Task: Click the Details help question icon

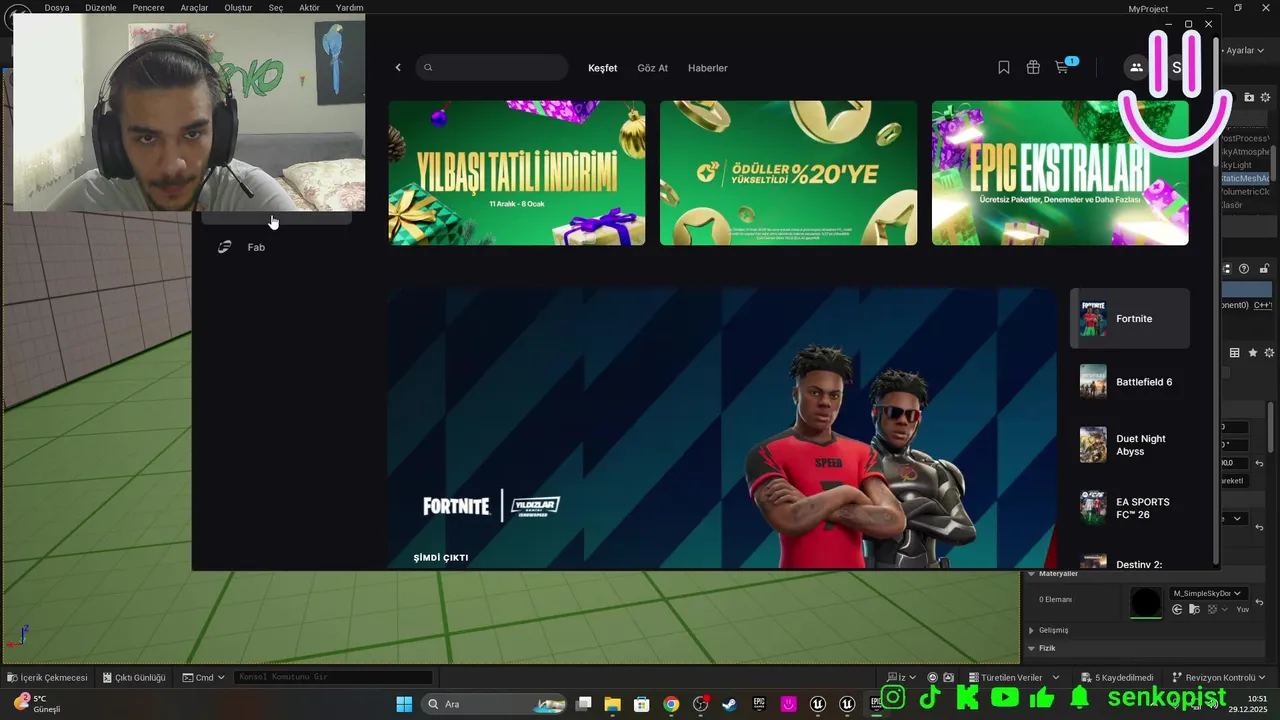Action: point(1244,268)
